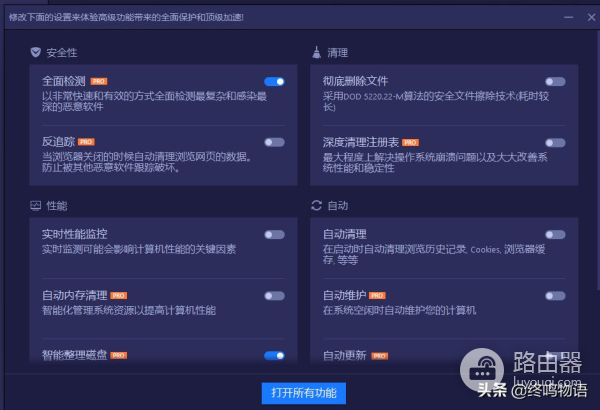Click the shield icon beside 安全性
The height and width of the screenshot is (410, 600).
click(36, 52)
